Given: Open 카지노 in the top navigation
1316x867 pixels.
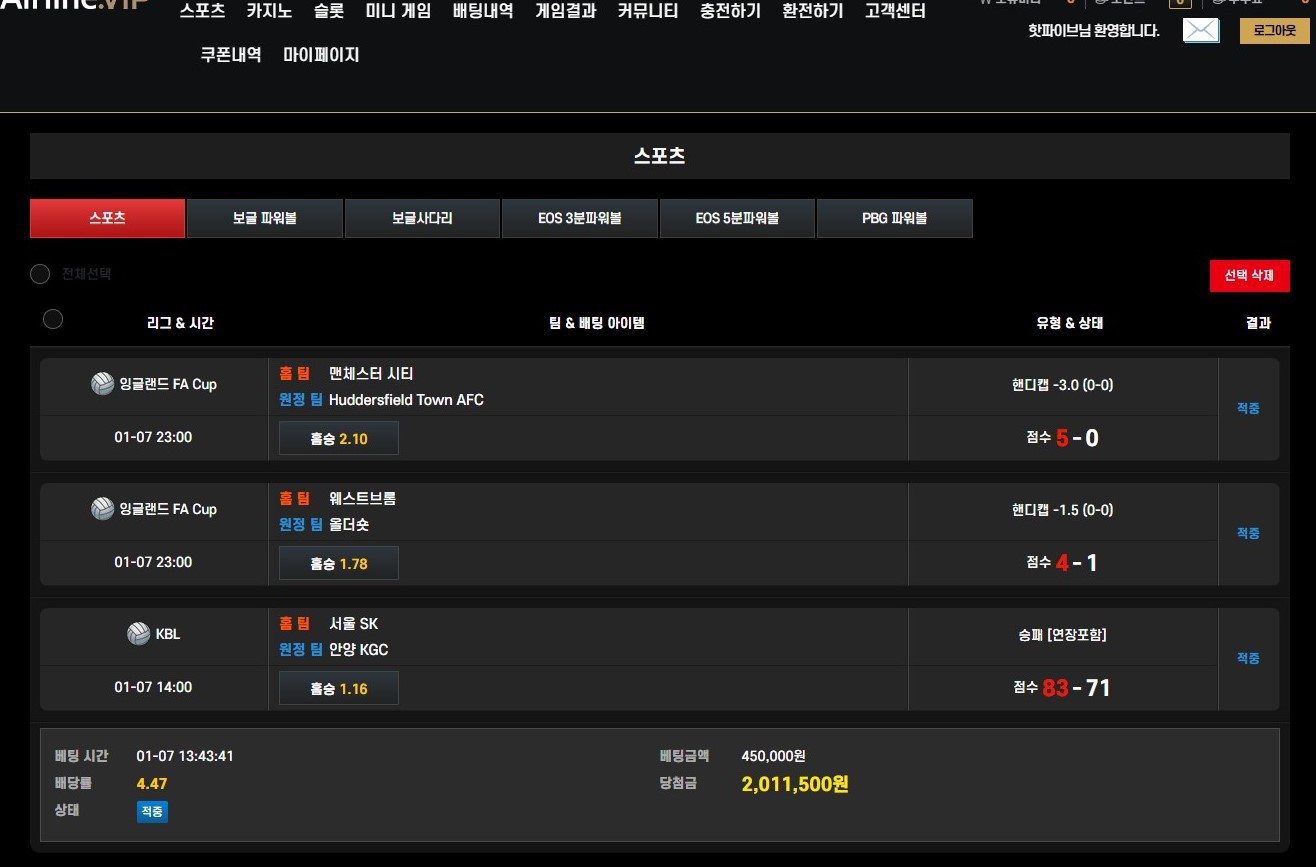Looking at the screenshot, I should click(268, 12).
